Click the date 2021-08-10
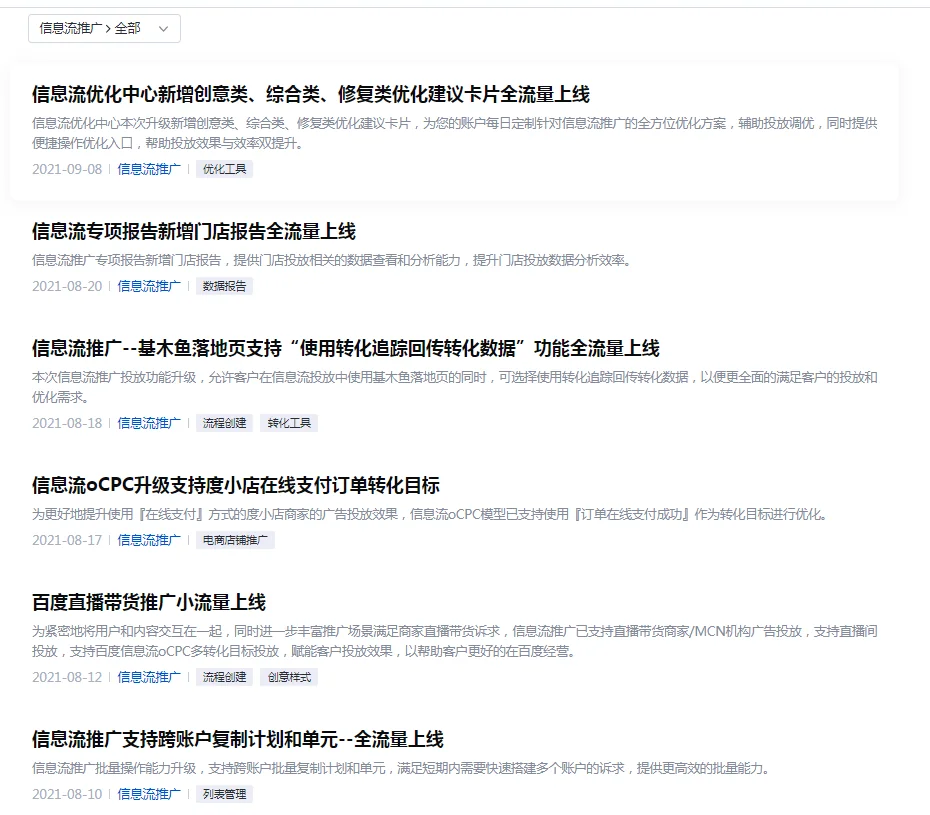This screenshot has width=930, height=815. tap(67, 794)
